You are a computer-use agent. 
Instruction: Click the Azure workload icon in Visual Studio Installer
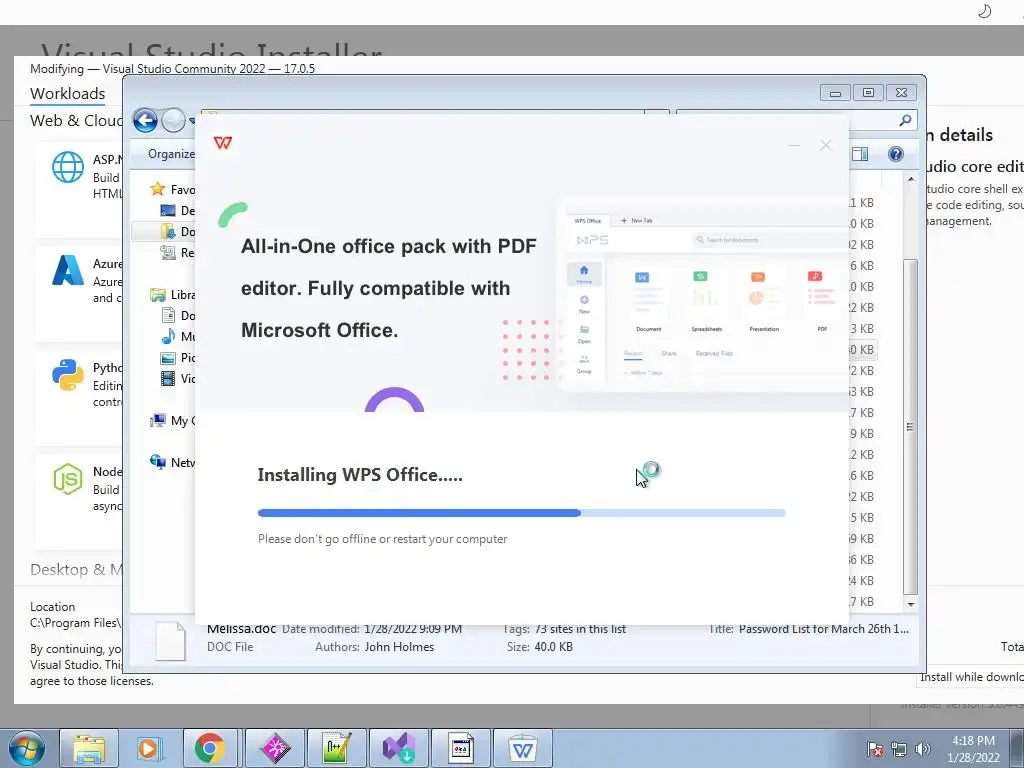point(68,270)
